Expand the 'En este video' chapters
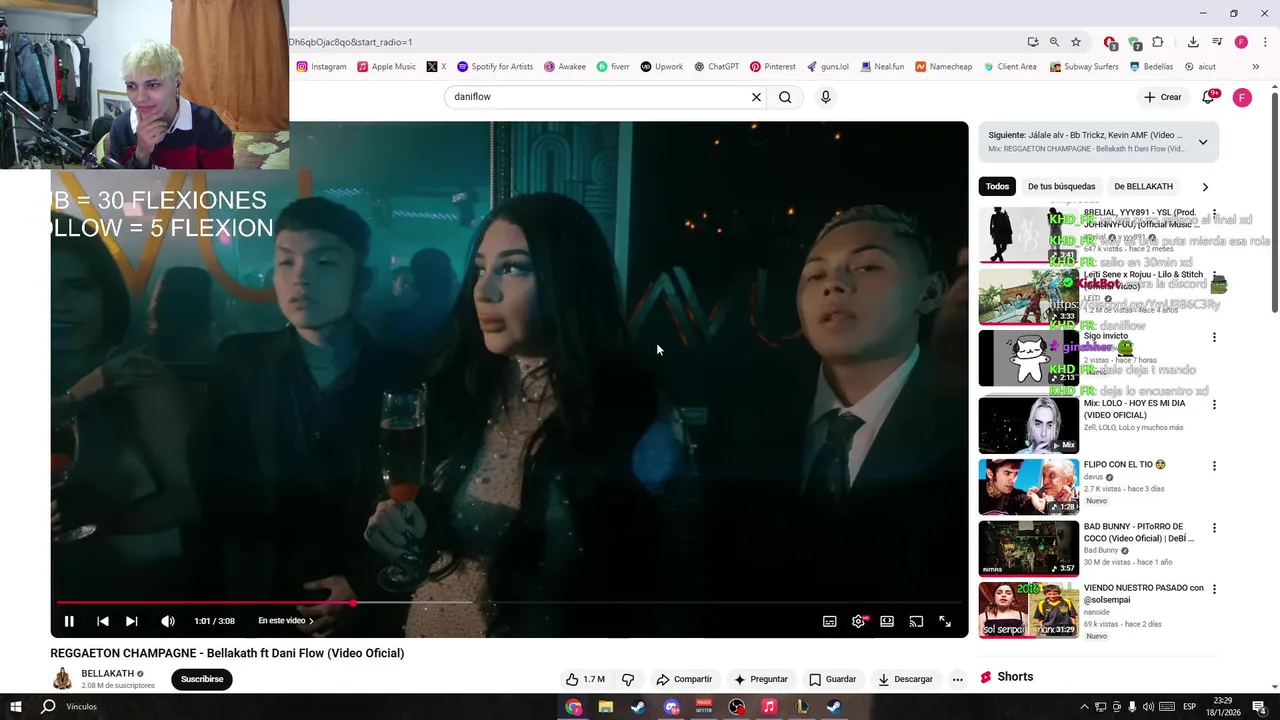Viewport: 1280px width, 720px height. tap(286, 621)
